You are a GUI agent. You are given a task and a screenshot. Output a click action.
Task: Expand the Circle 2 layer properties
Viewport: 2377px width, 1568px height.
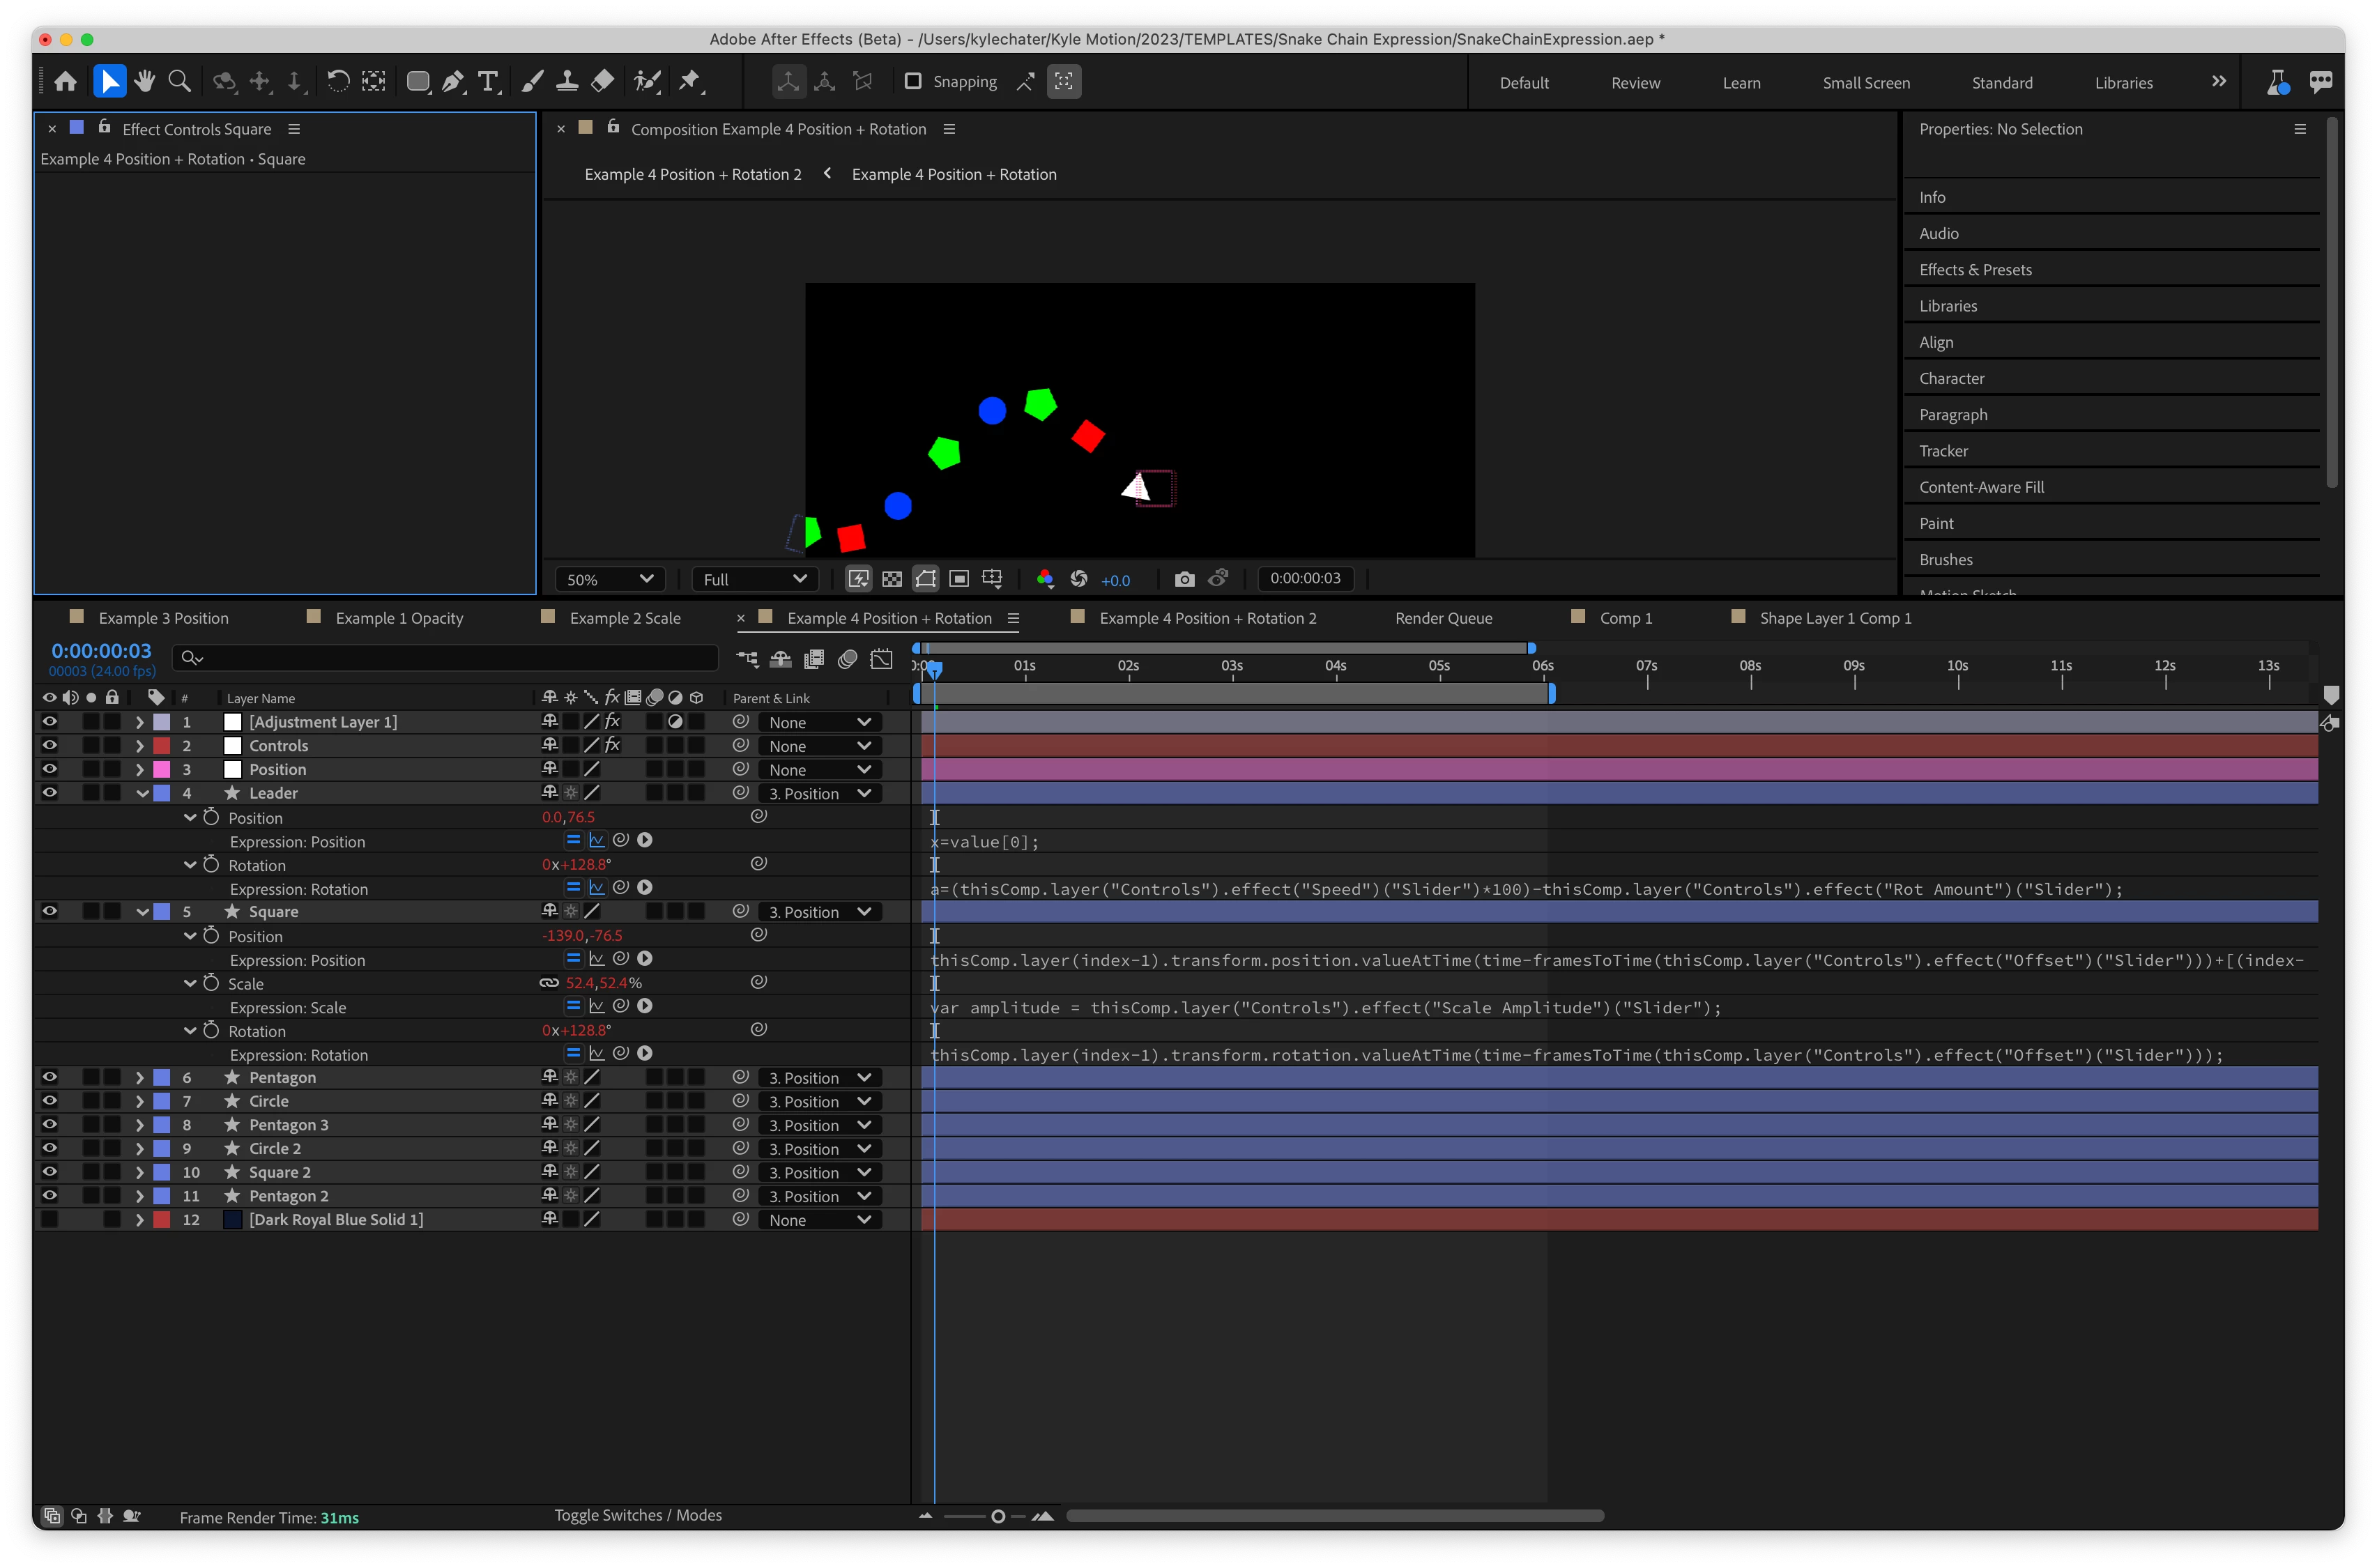tap(139, 1148)
